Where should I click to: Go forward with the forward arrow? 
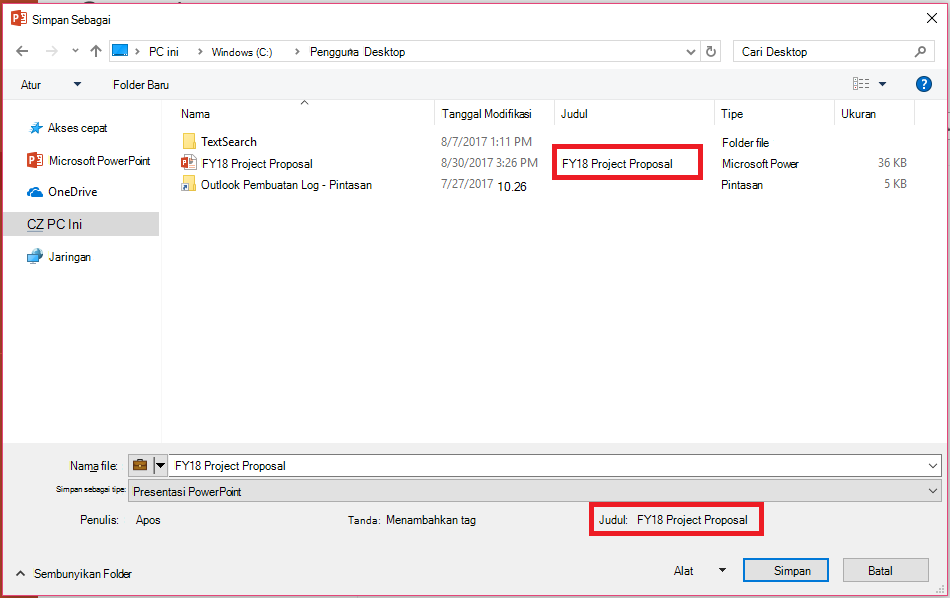coord(51,51)
